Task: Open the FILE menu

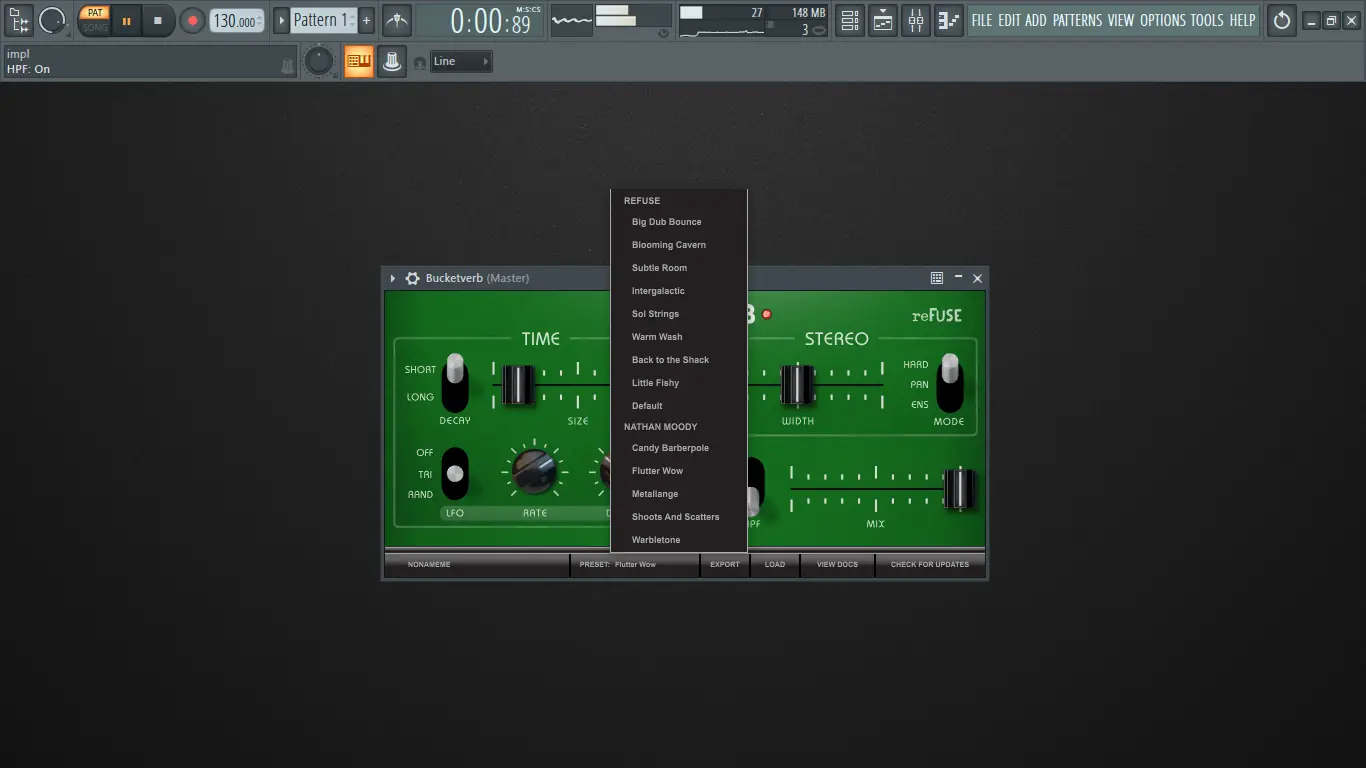Action: (x=982, y=20)
